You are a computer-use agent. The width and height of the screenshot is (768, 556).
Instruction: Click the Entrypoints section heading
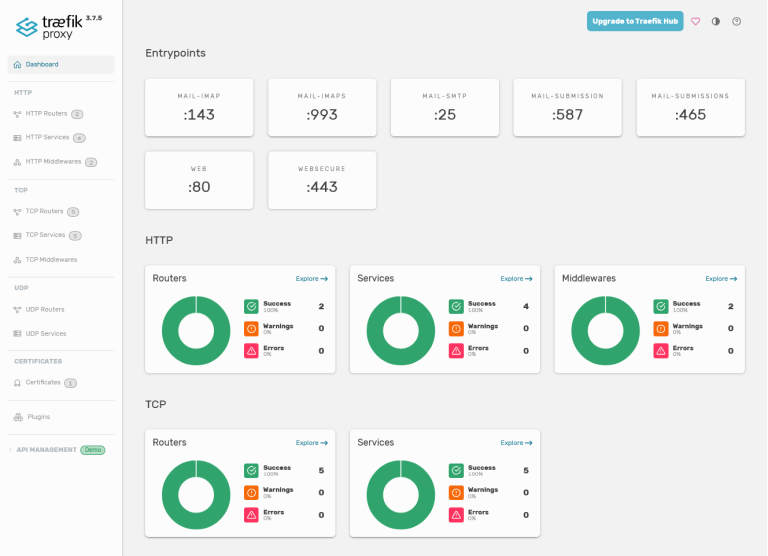(x=175, y=53)
